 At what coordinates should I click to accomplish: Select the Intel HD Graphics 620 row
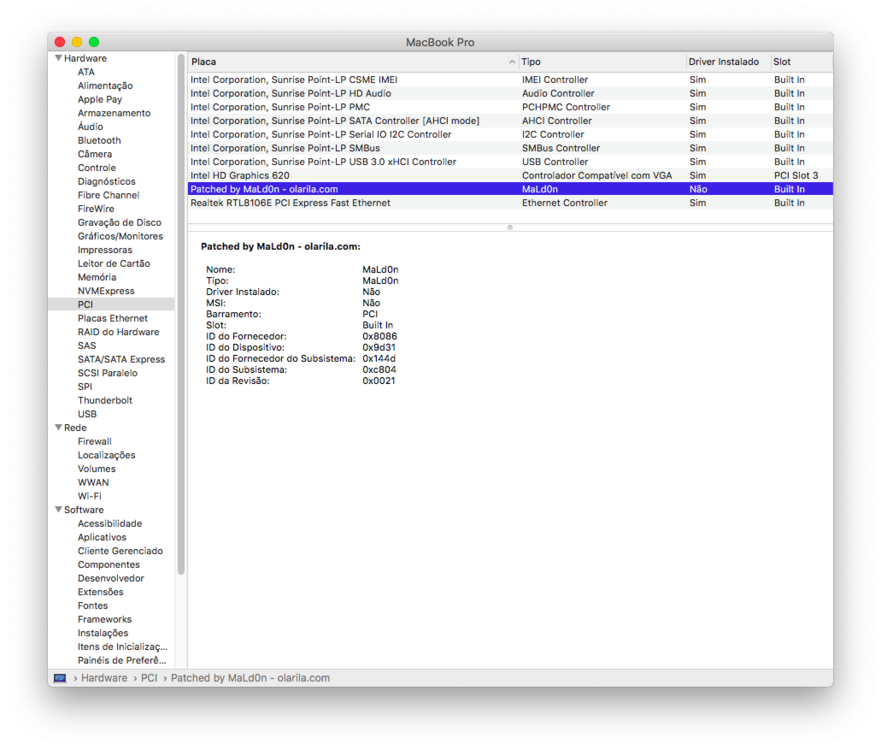(x=240, y=175)
